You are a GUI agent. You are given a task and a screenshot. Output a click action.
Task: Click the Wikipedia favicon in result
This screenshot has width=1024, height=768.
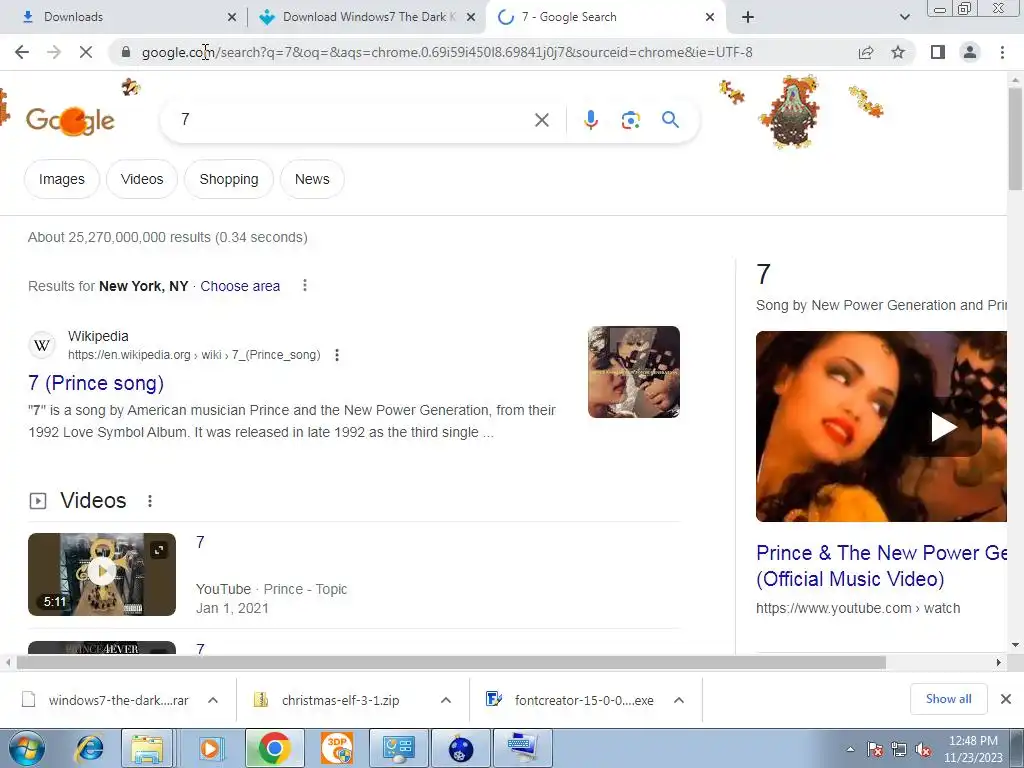[x=42, y=345]
